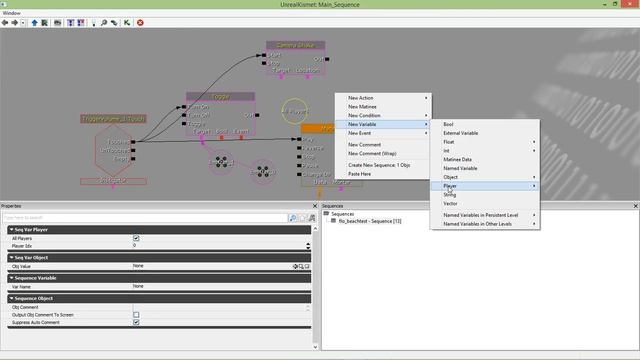Click the Properties panel vertical scrollbar

(315, 288)
